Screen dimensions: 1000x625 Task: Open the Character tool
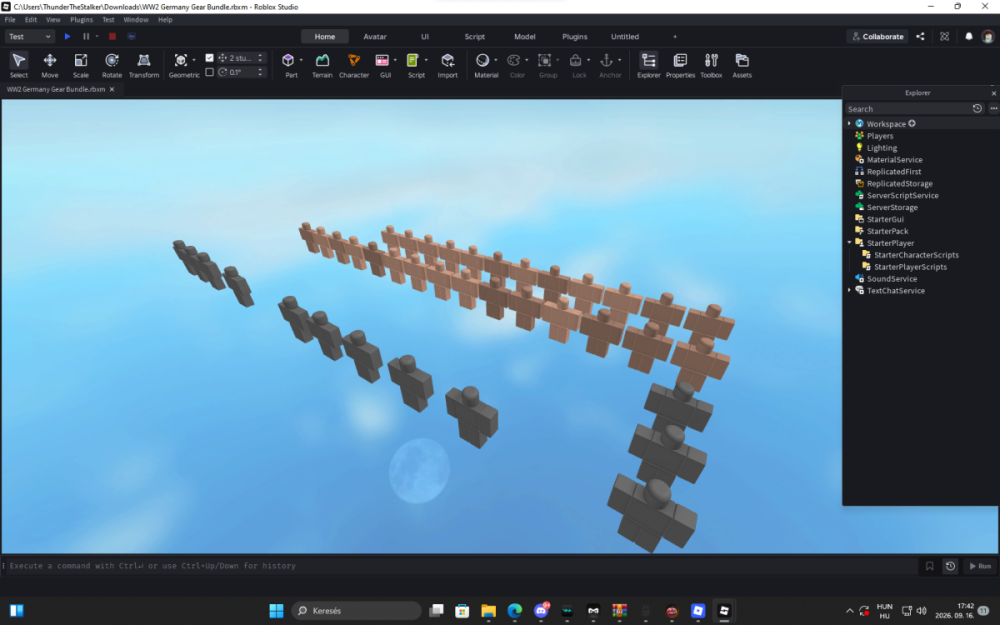tap(354, 65)
